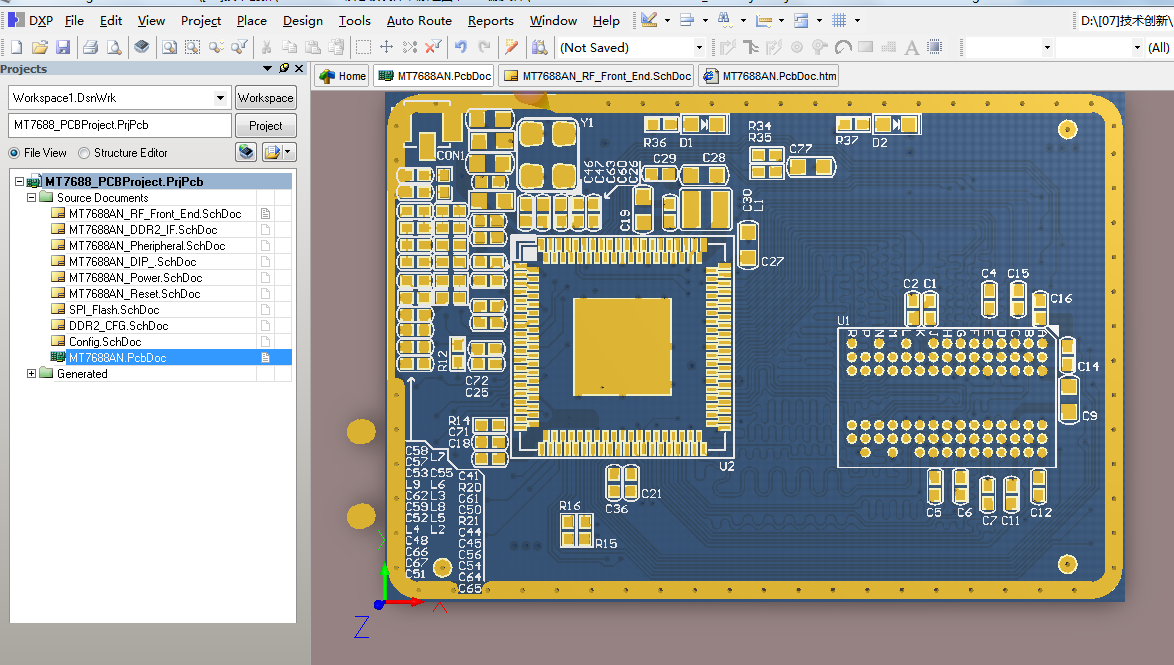Click the place component chip icon

[934, 47]
